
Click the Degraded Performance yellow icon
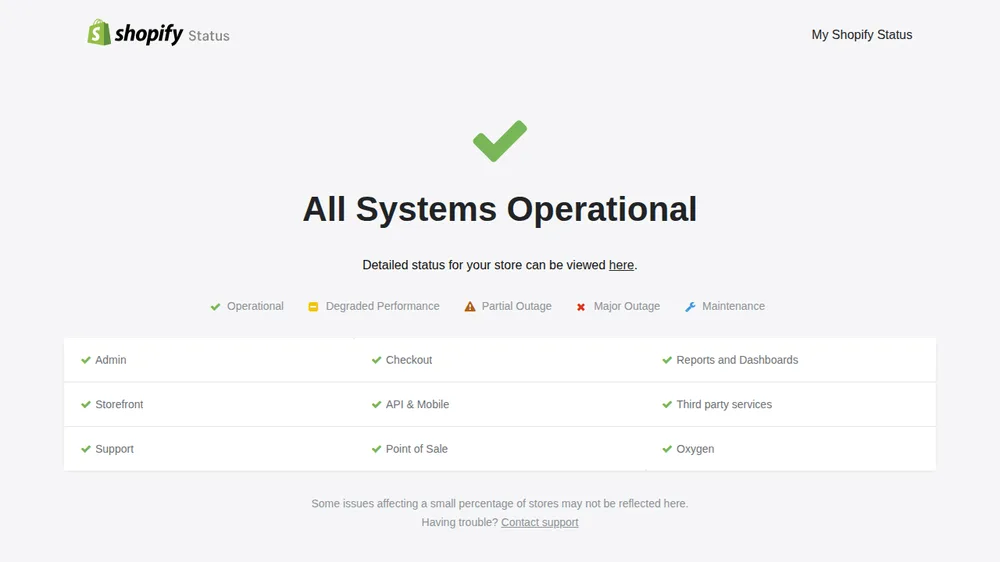tap(313, 307)
